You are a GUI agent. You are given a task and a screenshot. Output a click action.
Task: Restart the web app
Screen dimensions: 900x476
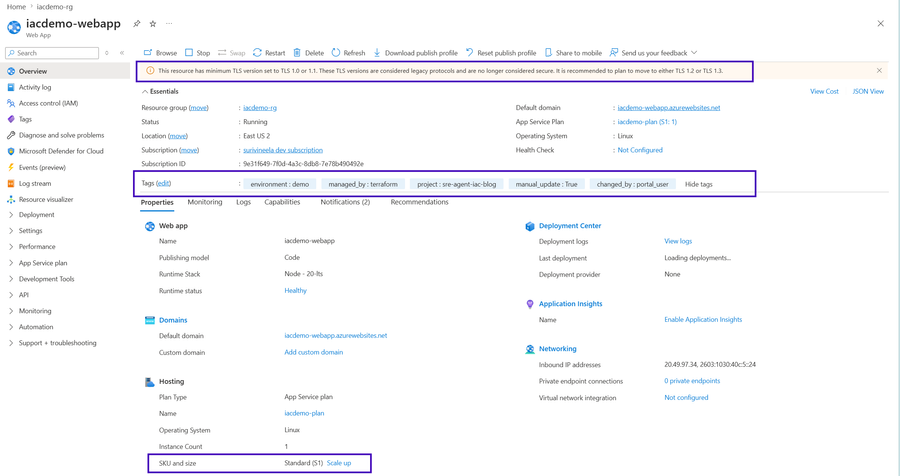coord(269,53)
